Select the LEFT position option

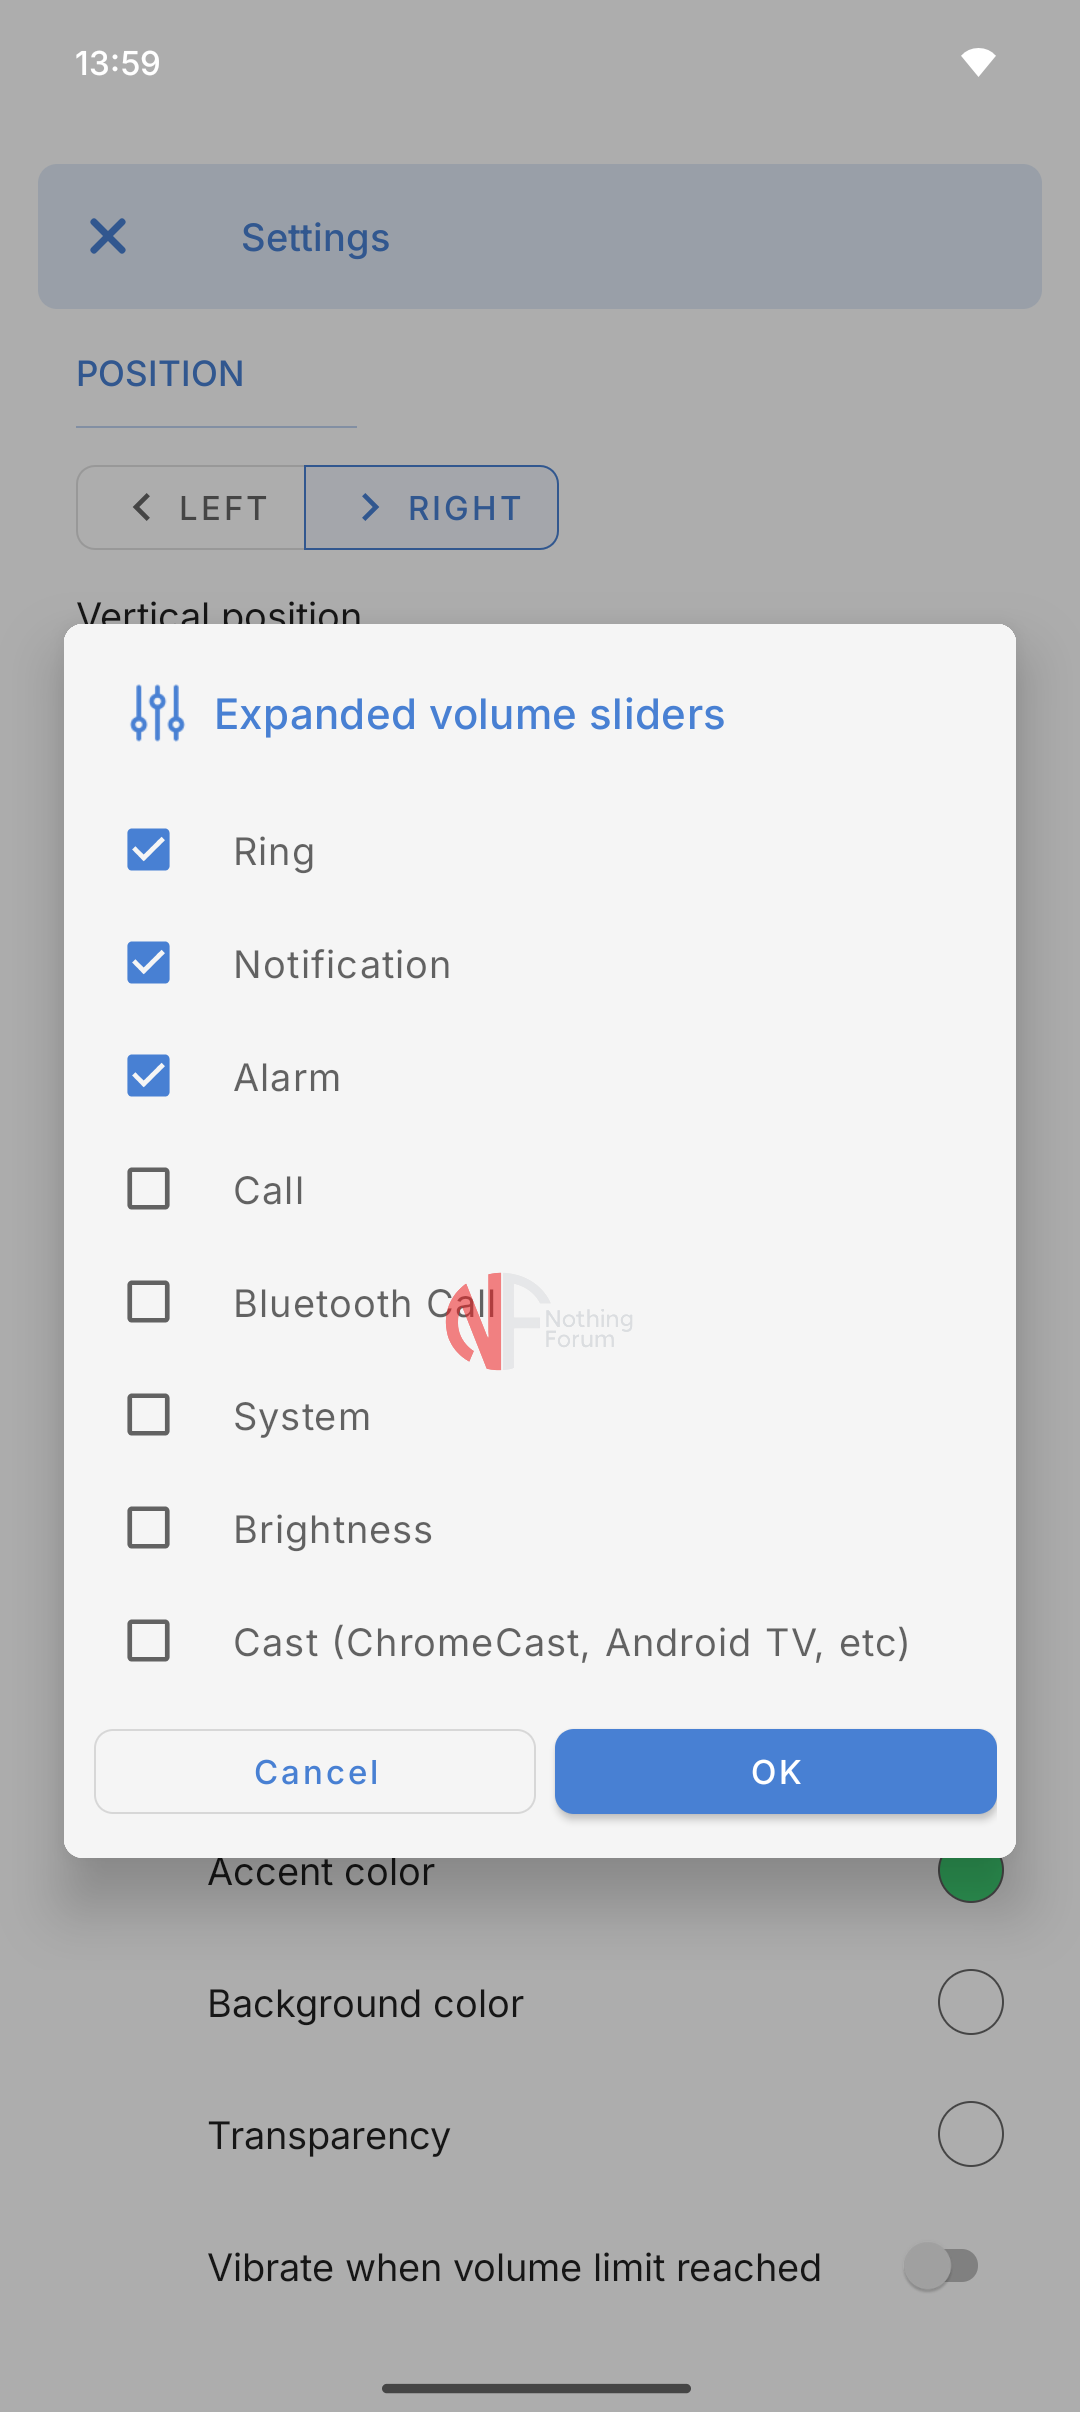tap(192, 508)
